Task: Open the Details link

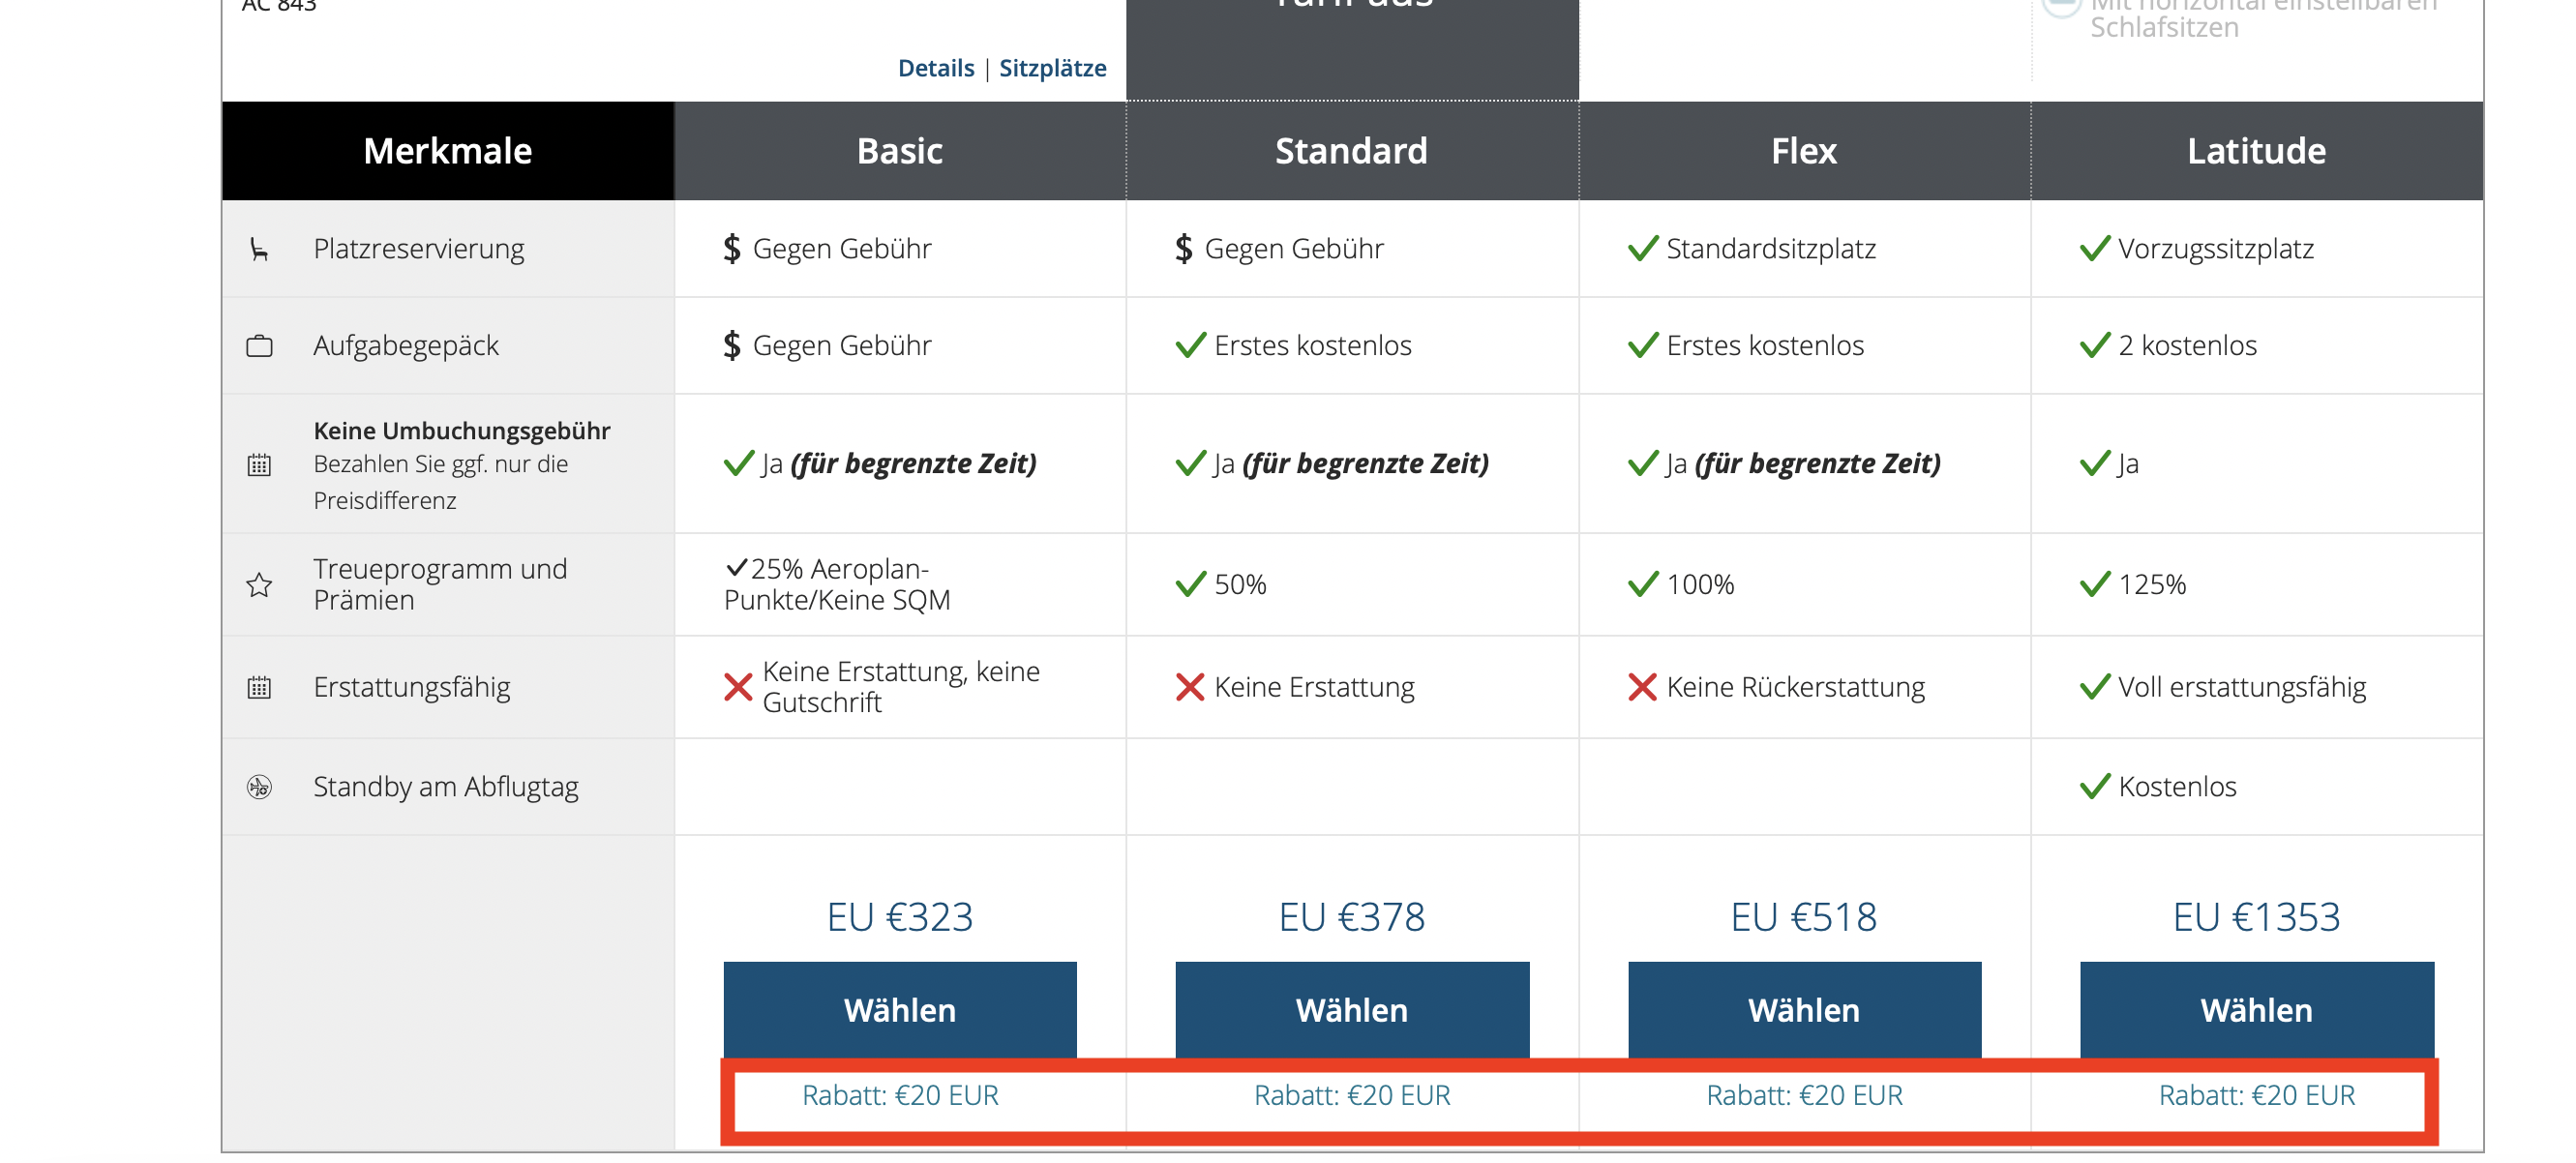Action: click(x=935, y=68)
